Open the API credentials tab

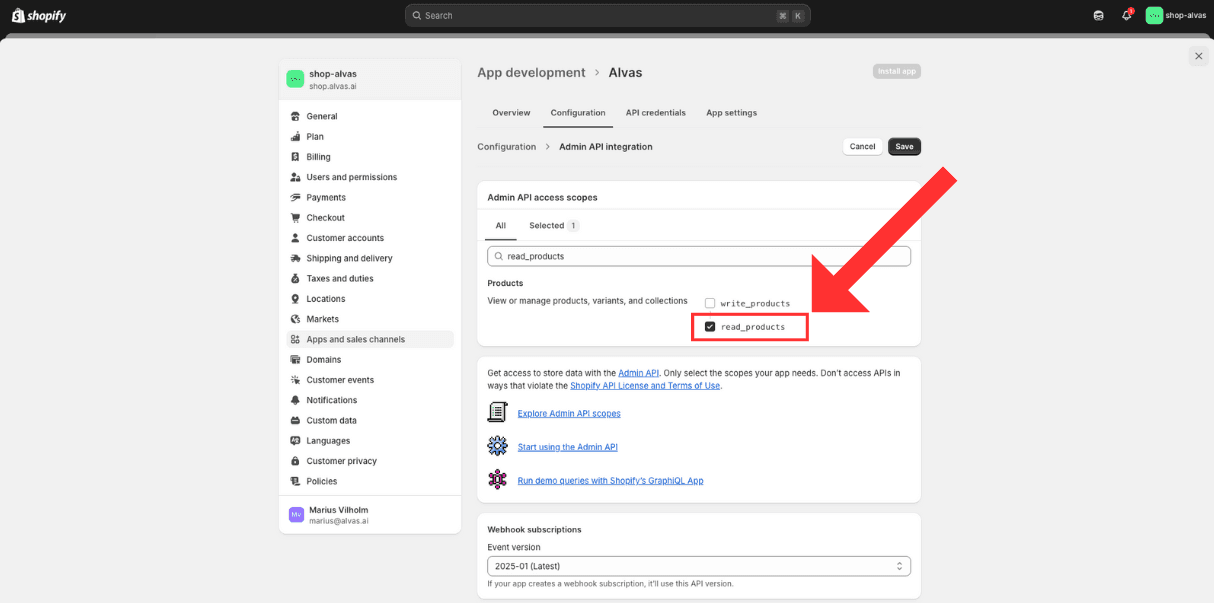[x=656, y=112]
